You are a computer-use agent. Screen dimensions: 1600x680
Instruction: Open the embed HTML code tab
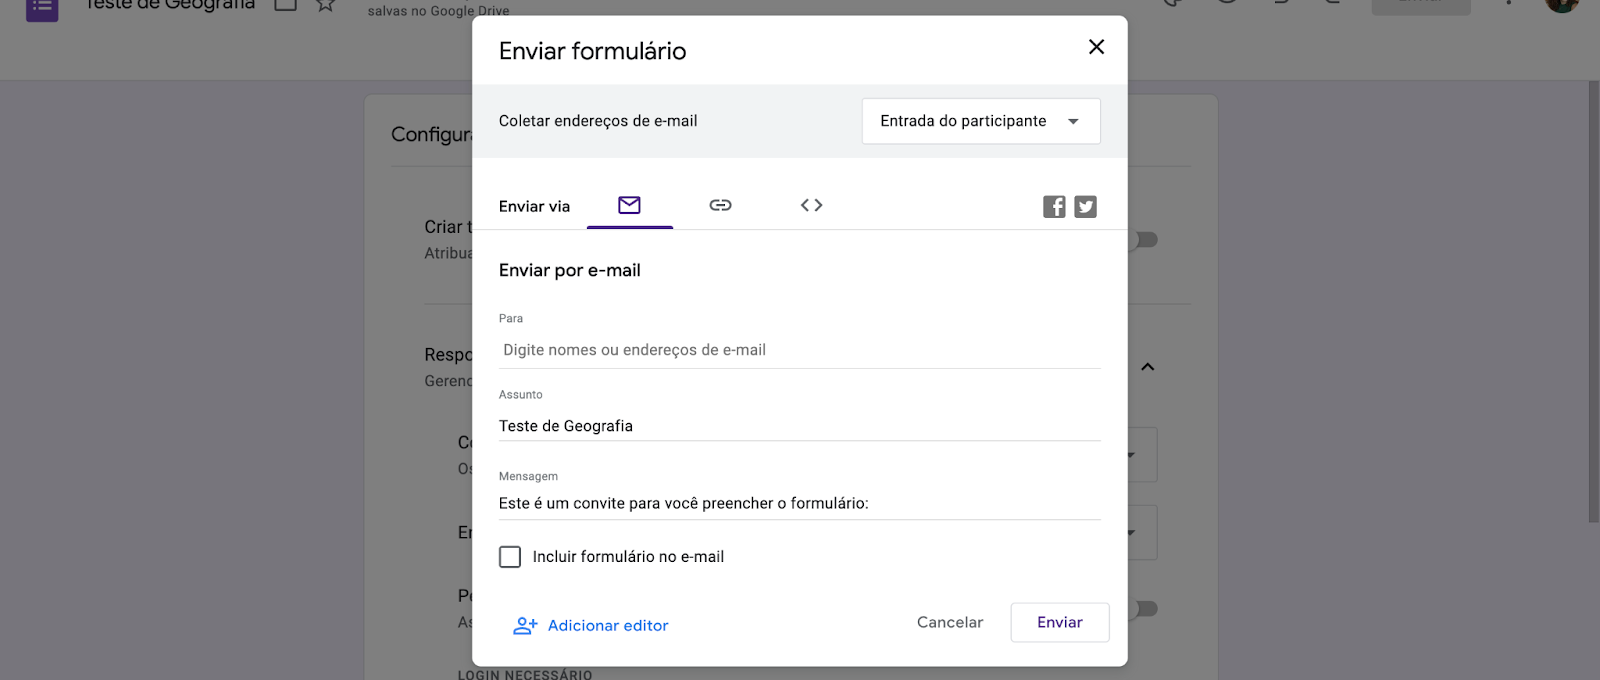811,205
